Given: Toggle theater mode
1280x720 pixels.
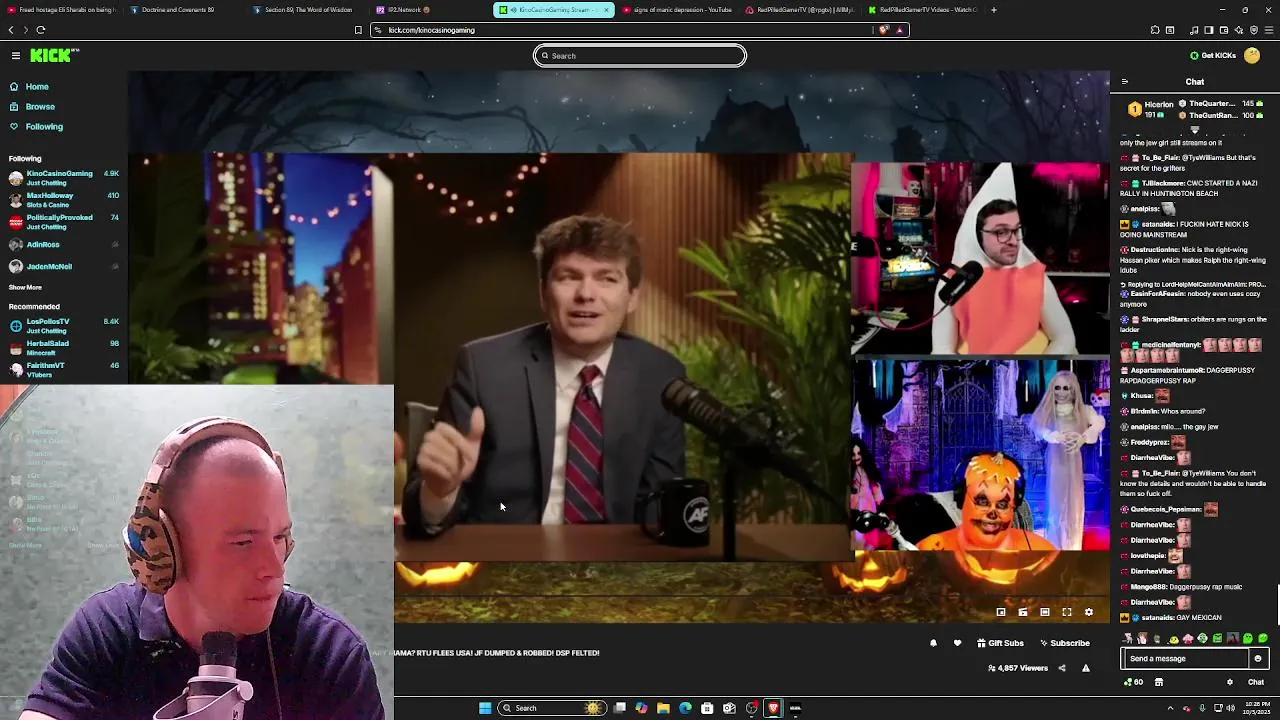Looking at the screenshot, I should [1045, 612].
